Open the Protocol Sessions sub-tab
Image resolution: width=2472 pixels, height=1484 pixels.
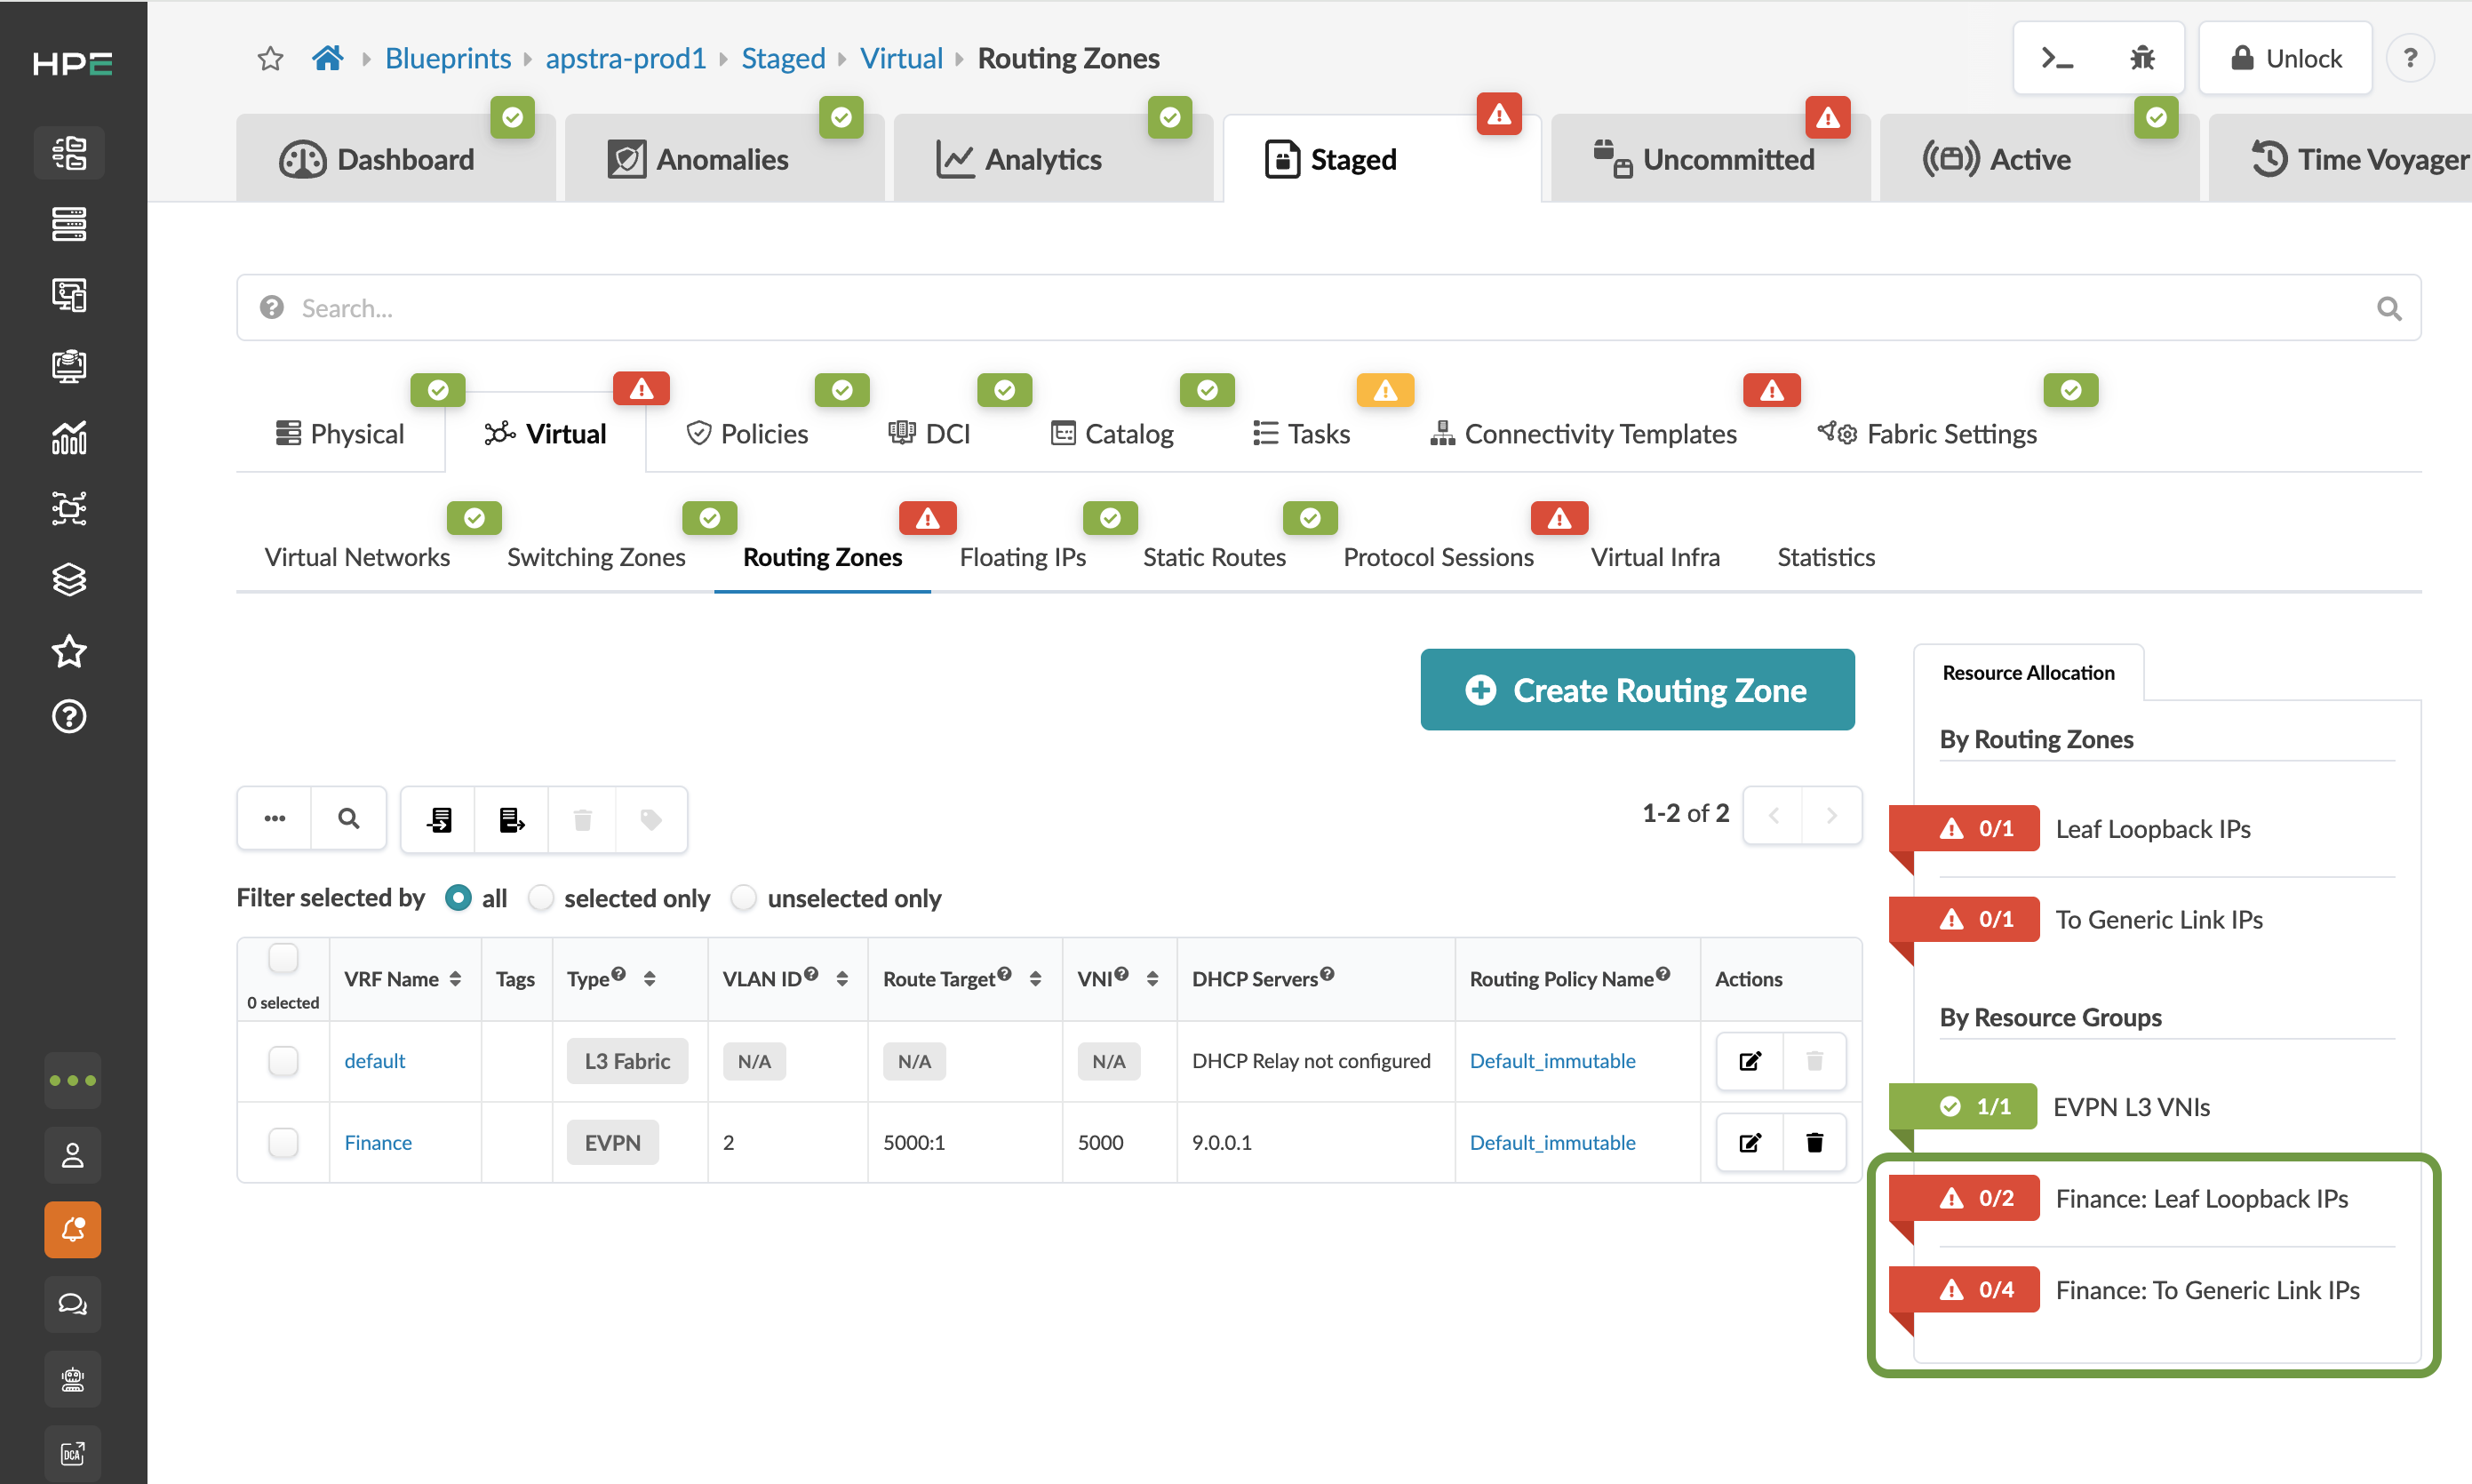tap(1438, 557)
